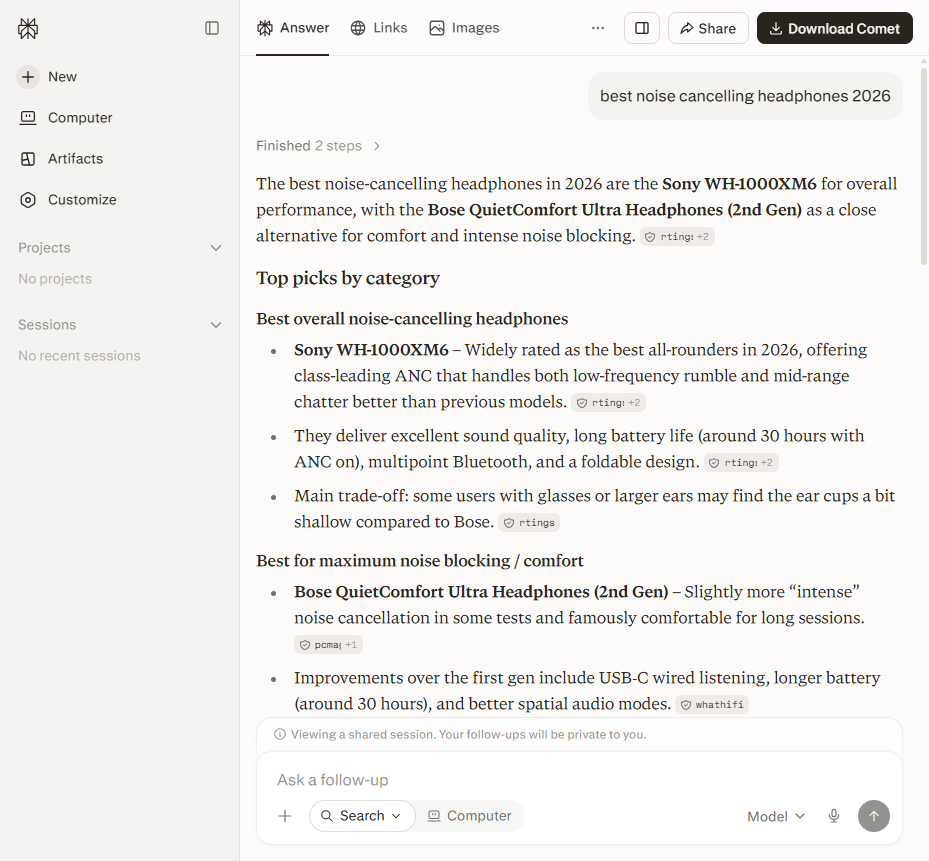Screen dimensions: 929x861
Task: Open the Model selector dropdown
Action: [x=776, y=817]
